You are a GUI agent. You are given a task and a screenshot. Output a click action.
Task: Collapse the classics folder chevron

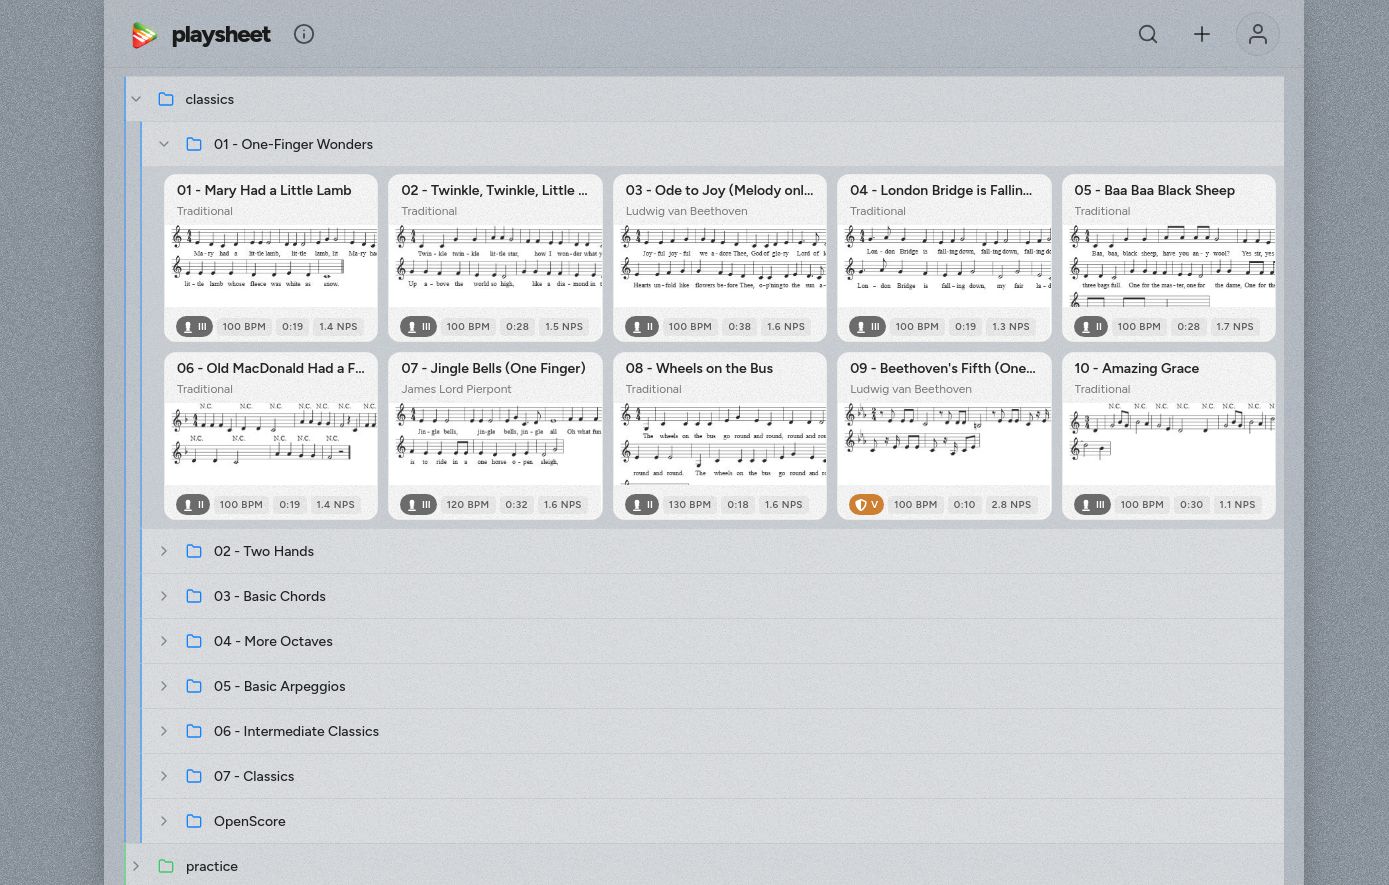pyautogui.click(x=136, y=99)
